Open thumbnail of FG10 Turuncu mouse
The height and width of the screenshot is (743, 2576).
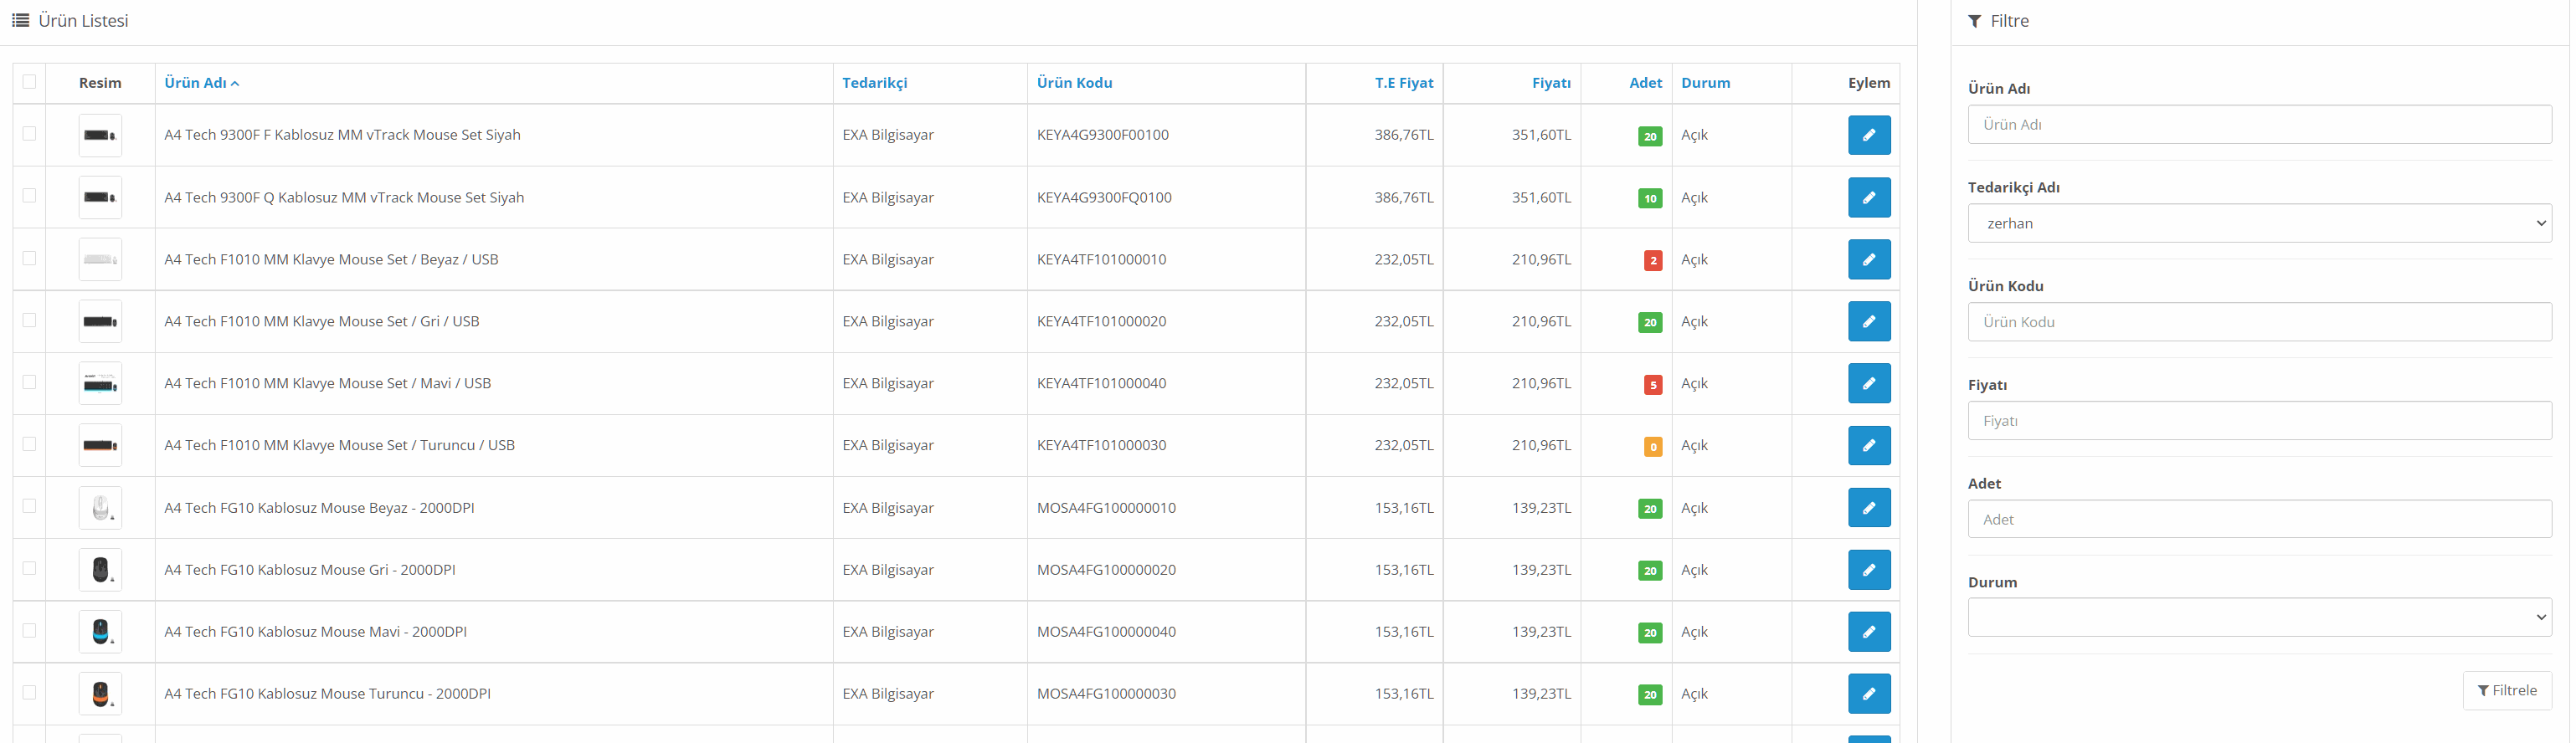click(x=100, y=694)
